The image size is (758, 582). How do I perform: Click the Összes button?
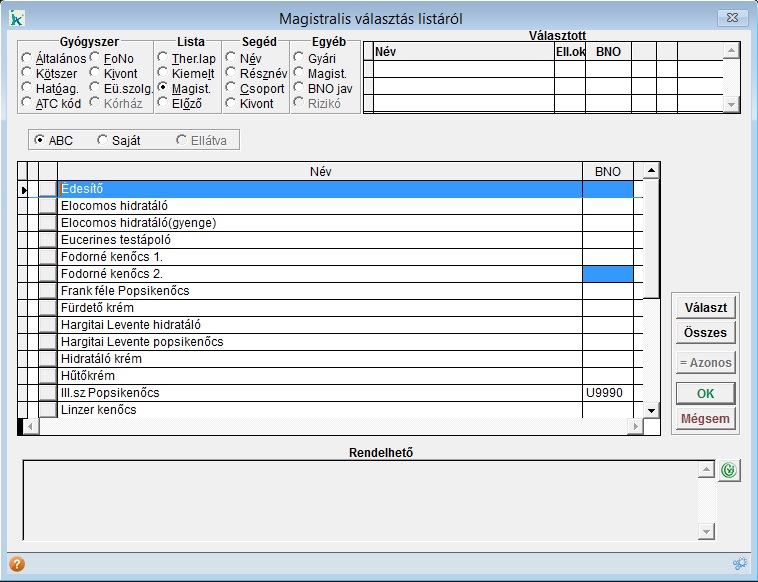click(705, 333)
